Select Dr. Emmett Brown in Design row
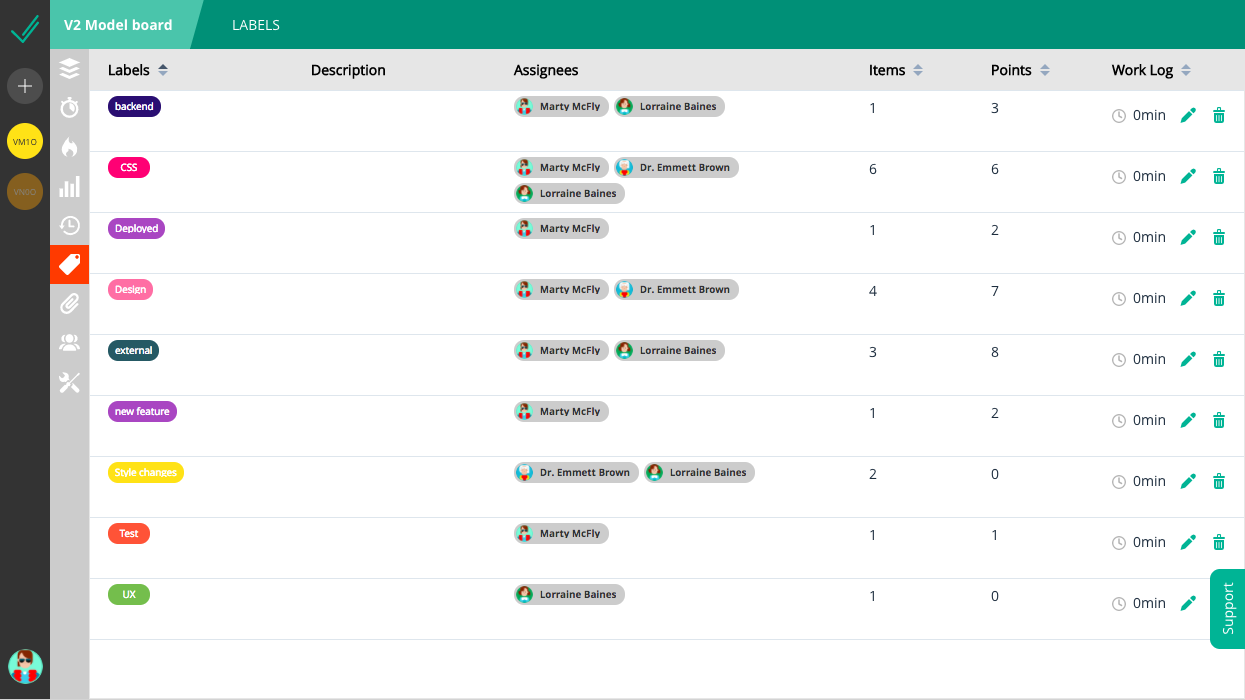The image size is (1245, 700). [676, 289]
